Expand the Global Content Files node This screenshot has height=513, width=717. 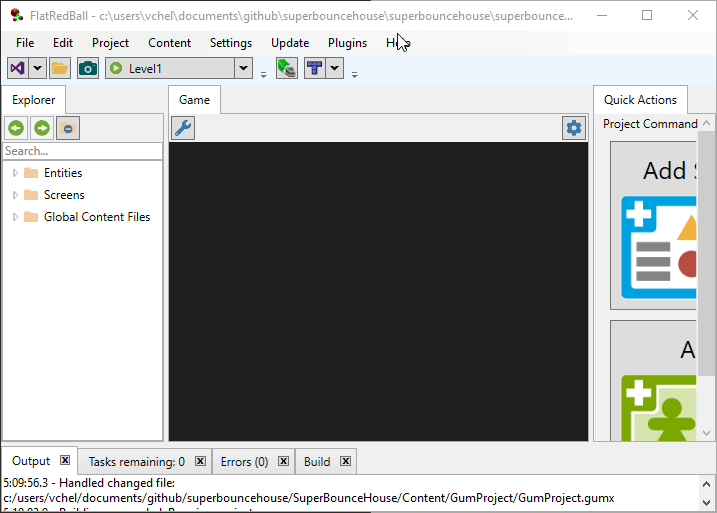click(15, 217)
